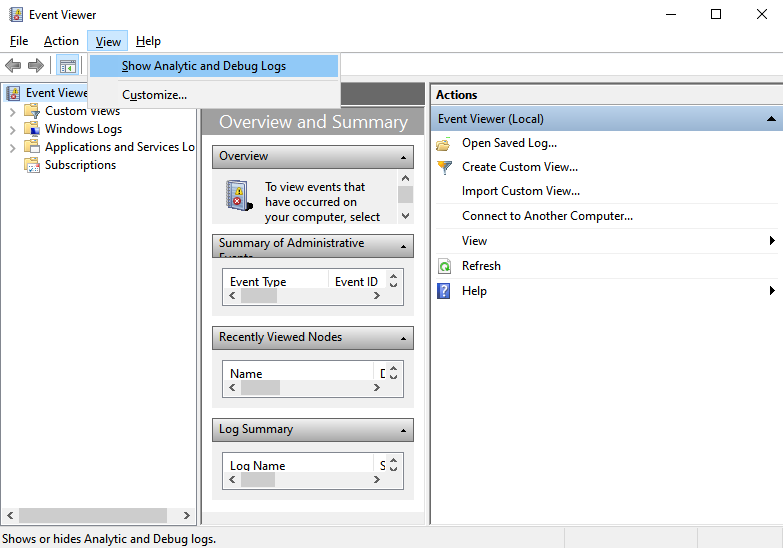Click Open Saved Log... action
Screen dimensions: 783x548
pyautogui.click(x=509, y=143)
